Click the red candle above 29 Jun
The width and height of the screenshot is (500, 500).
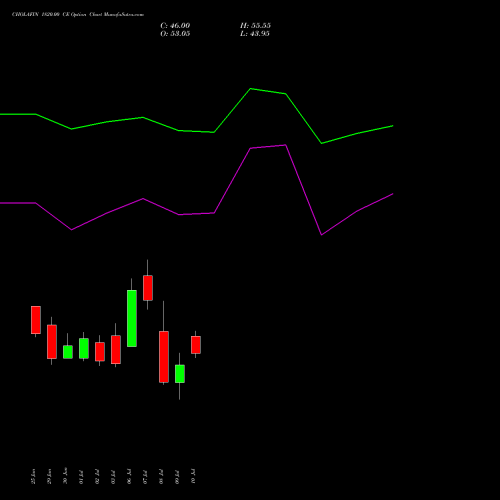(x=52, y=342)
